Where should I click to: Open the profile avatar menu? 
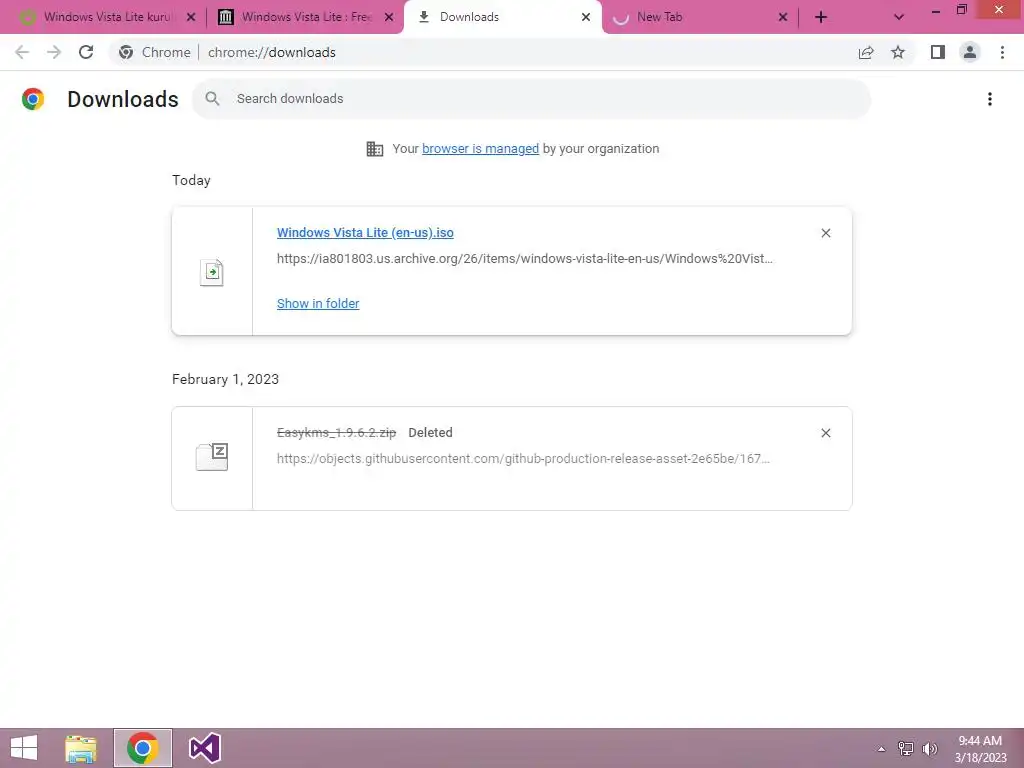[x=970, y=52]
